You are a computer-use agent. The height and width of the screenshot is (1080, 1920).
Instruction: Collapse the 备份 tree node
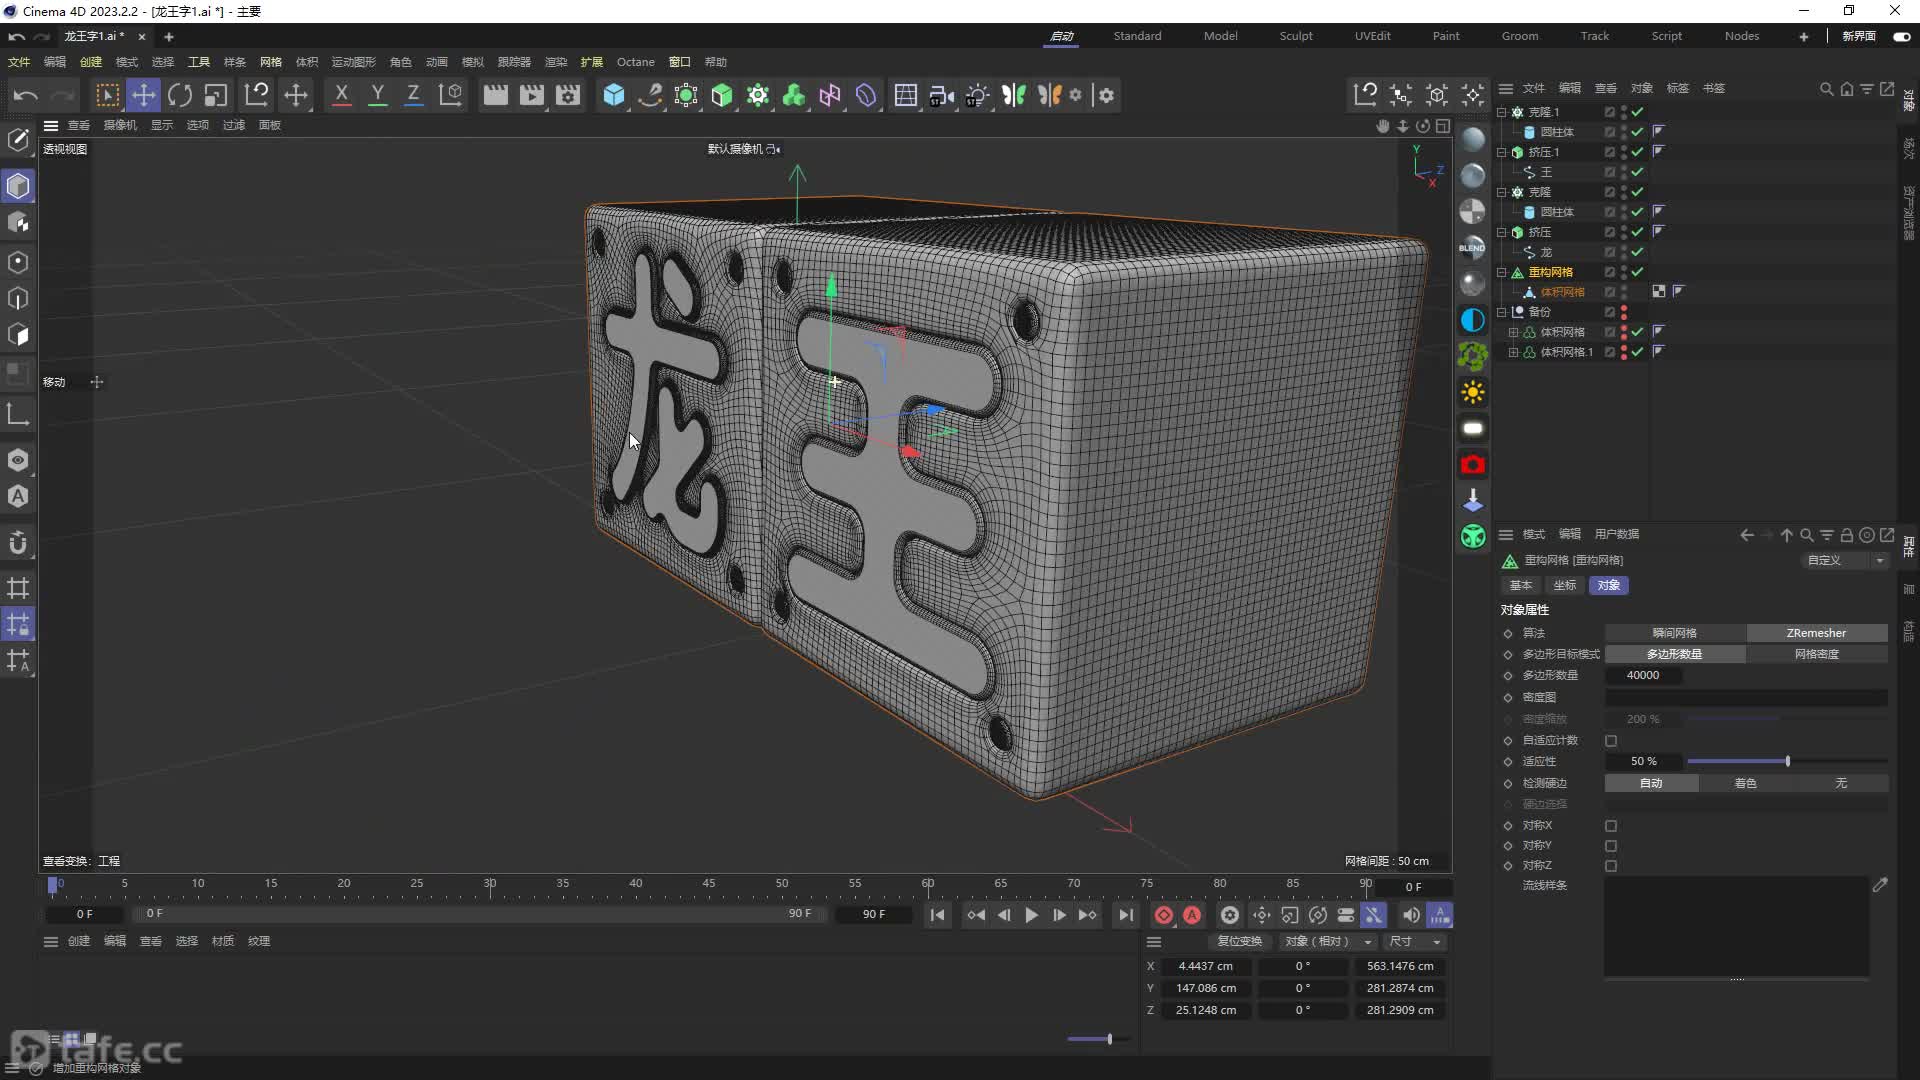tap(1502, 312)
